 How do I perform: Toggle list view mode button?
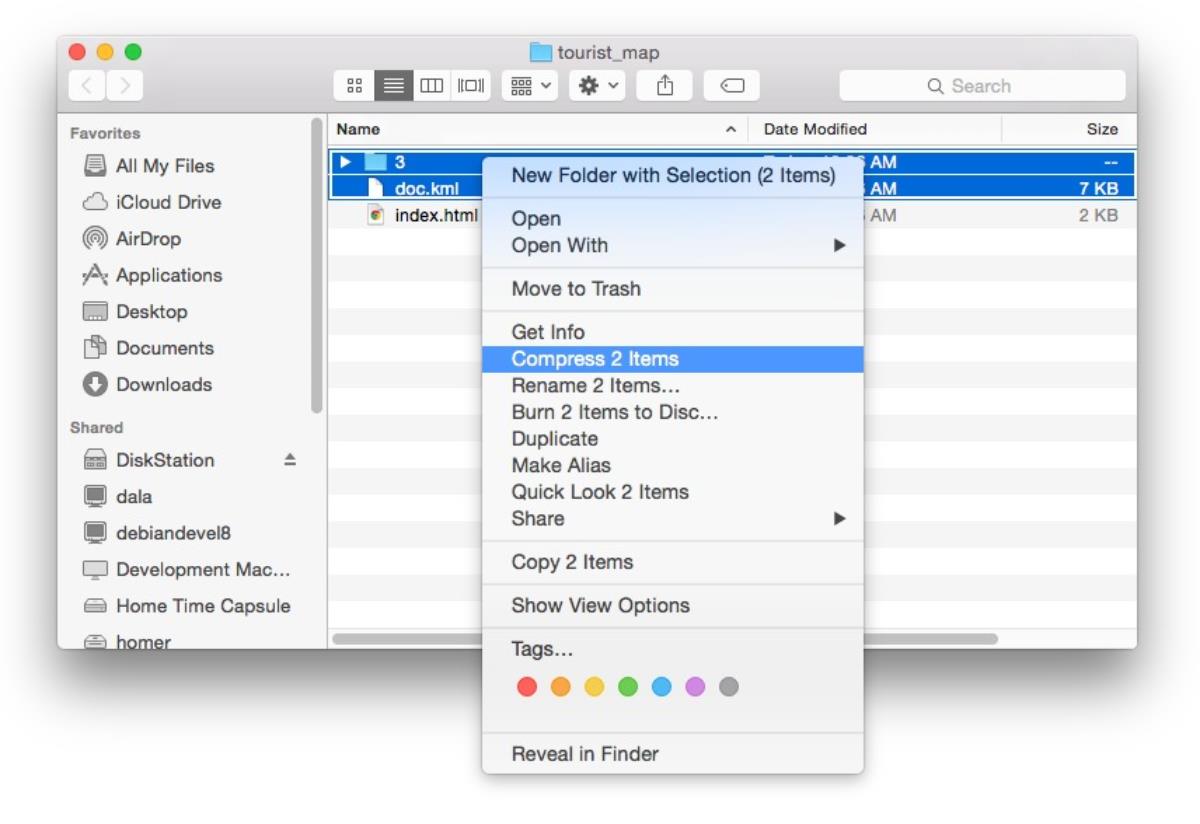coord(393,86)
